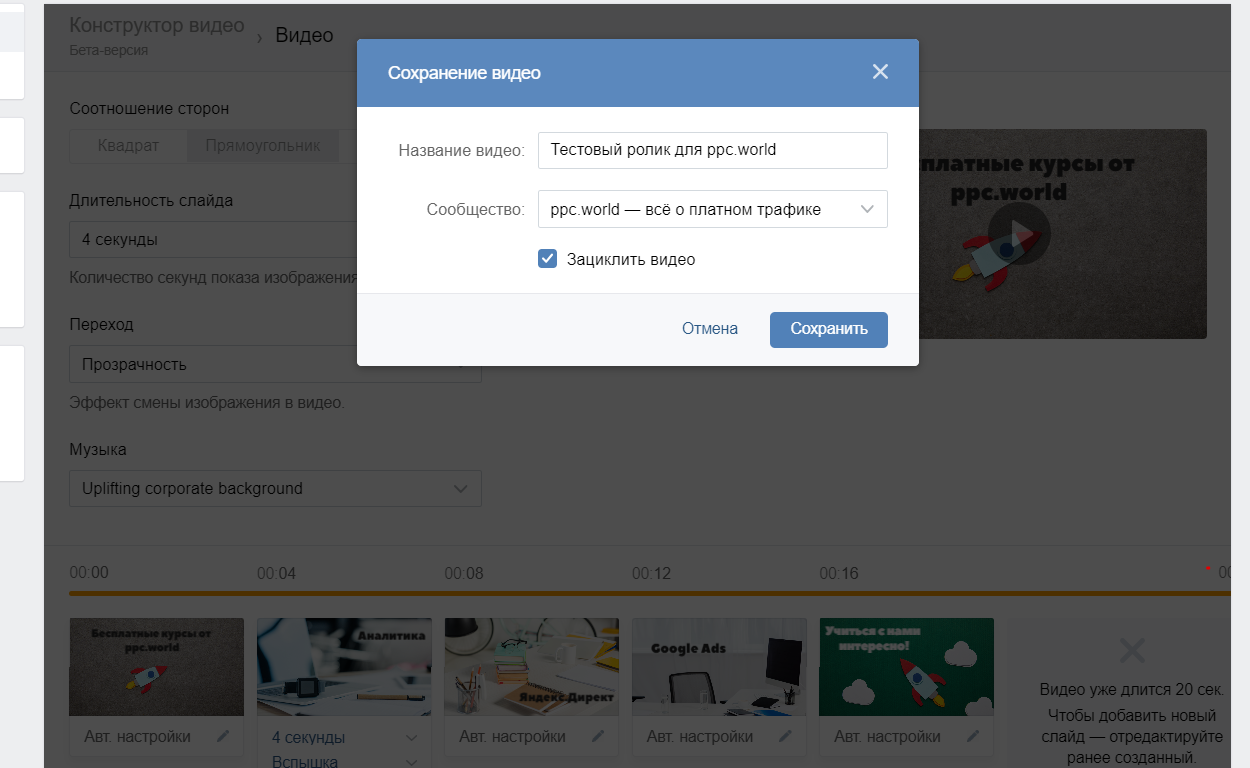Open pencil editor on the Яндекс Директ slide
Screen dimensions: 1250x768
(x=598, y=735)
